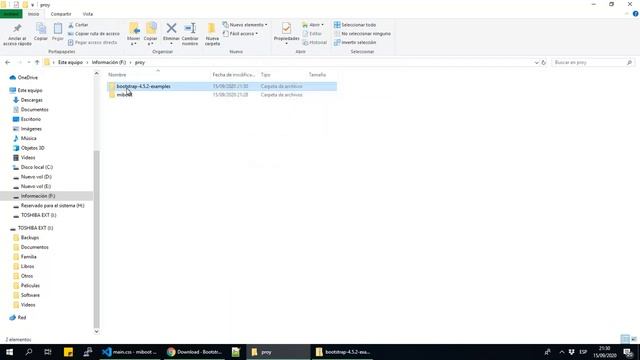Click Seleccionar todo
Viewport: 640px width, 360px height.
(355, 25)
